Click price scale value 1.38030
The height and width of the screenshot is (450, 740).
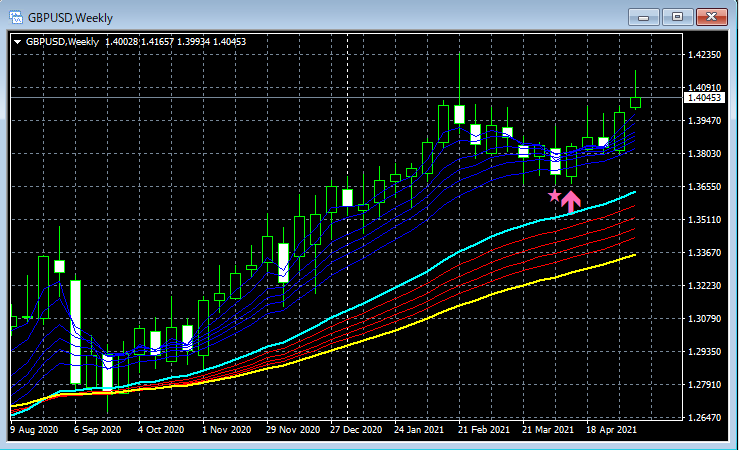[x=705, y=154]
